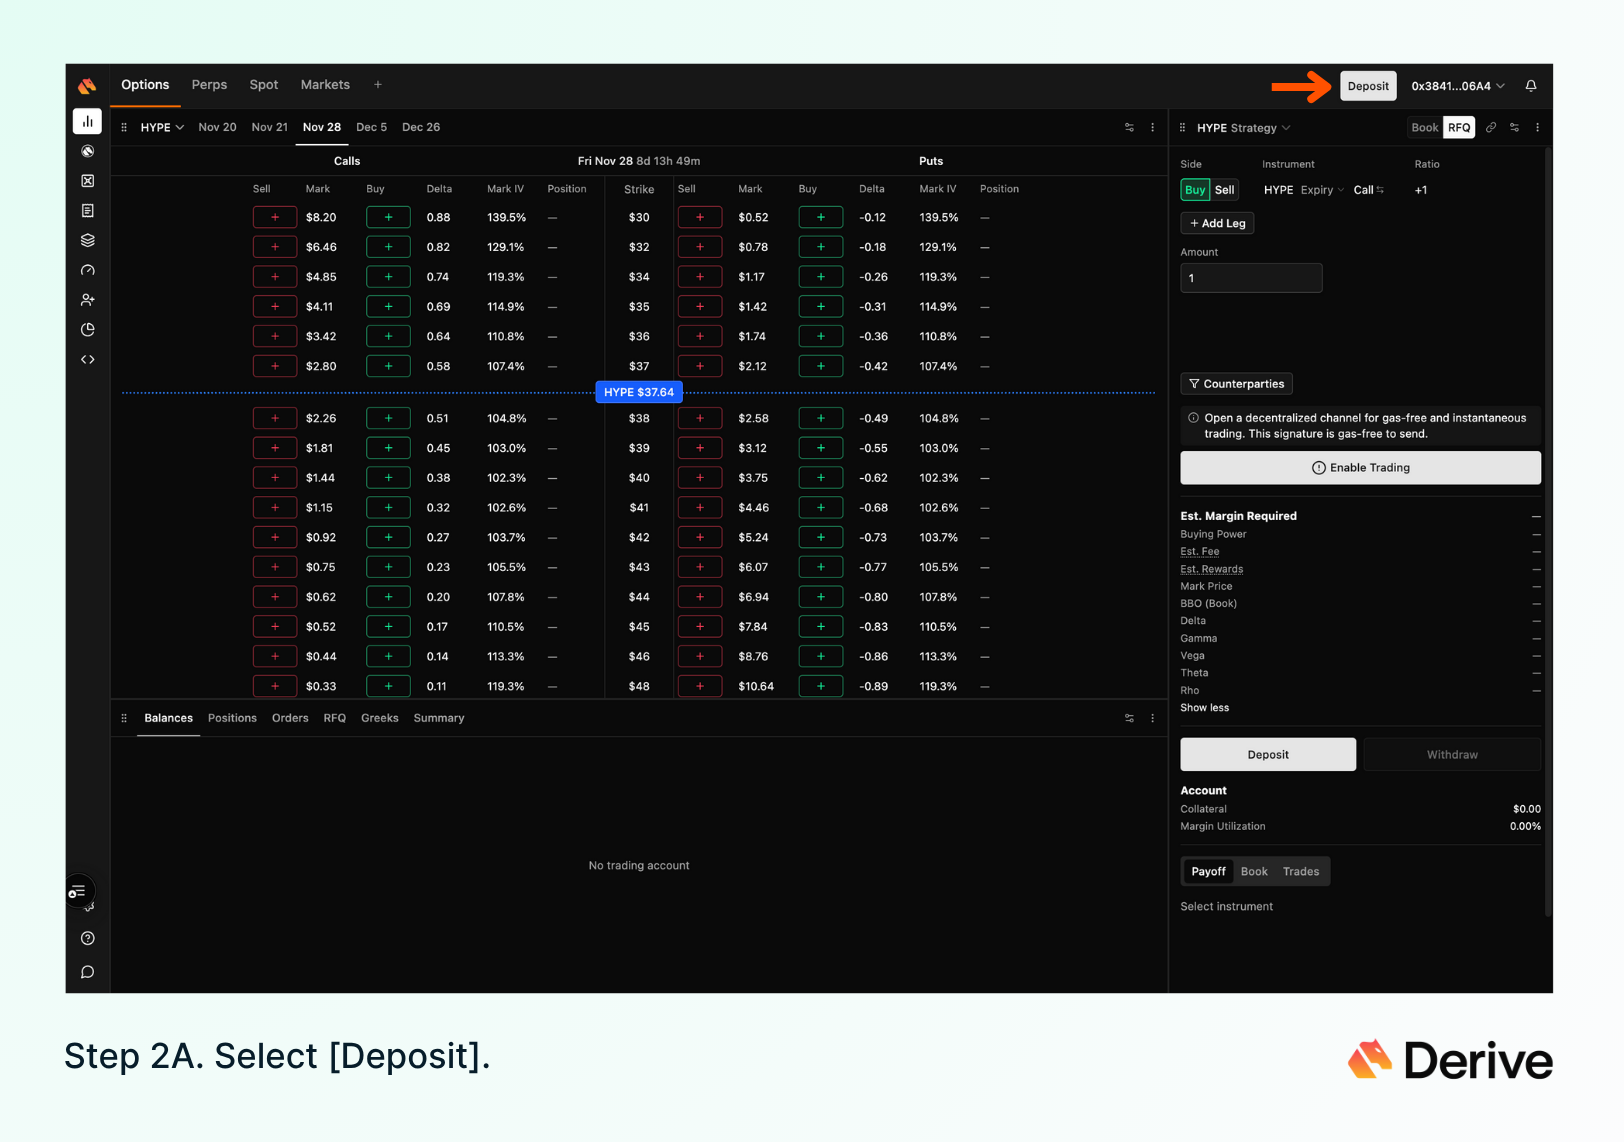Open the pie chart icon in sidebar

pyautogui.click(x=88, y=330)
